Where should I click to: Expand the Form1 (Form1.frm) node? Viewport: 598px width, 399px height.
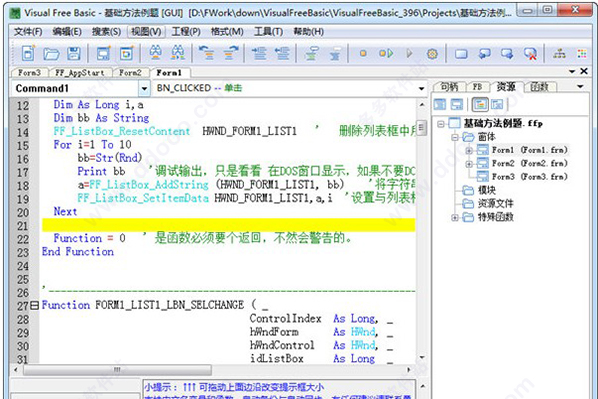tap(469, 151)
